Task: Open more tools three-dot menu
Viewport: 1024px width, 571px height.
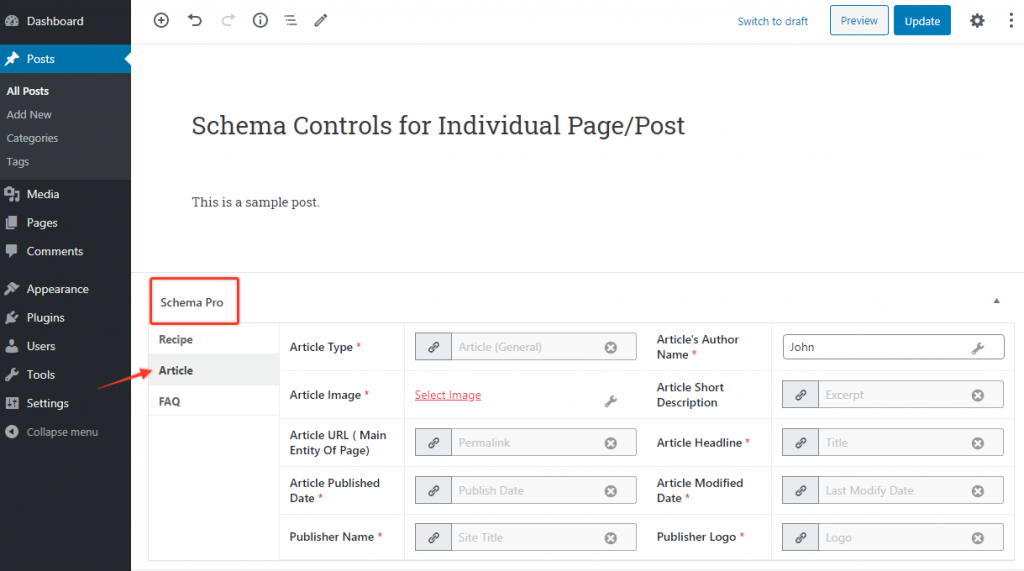Action: pyautogui.click(x=1011, y=20)
